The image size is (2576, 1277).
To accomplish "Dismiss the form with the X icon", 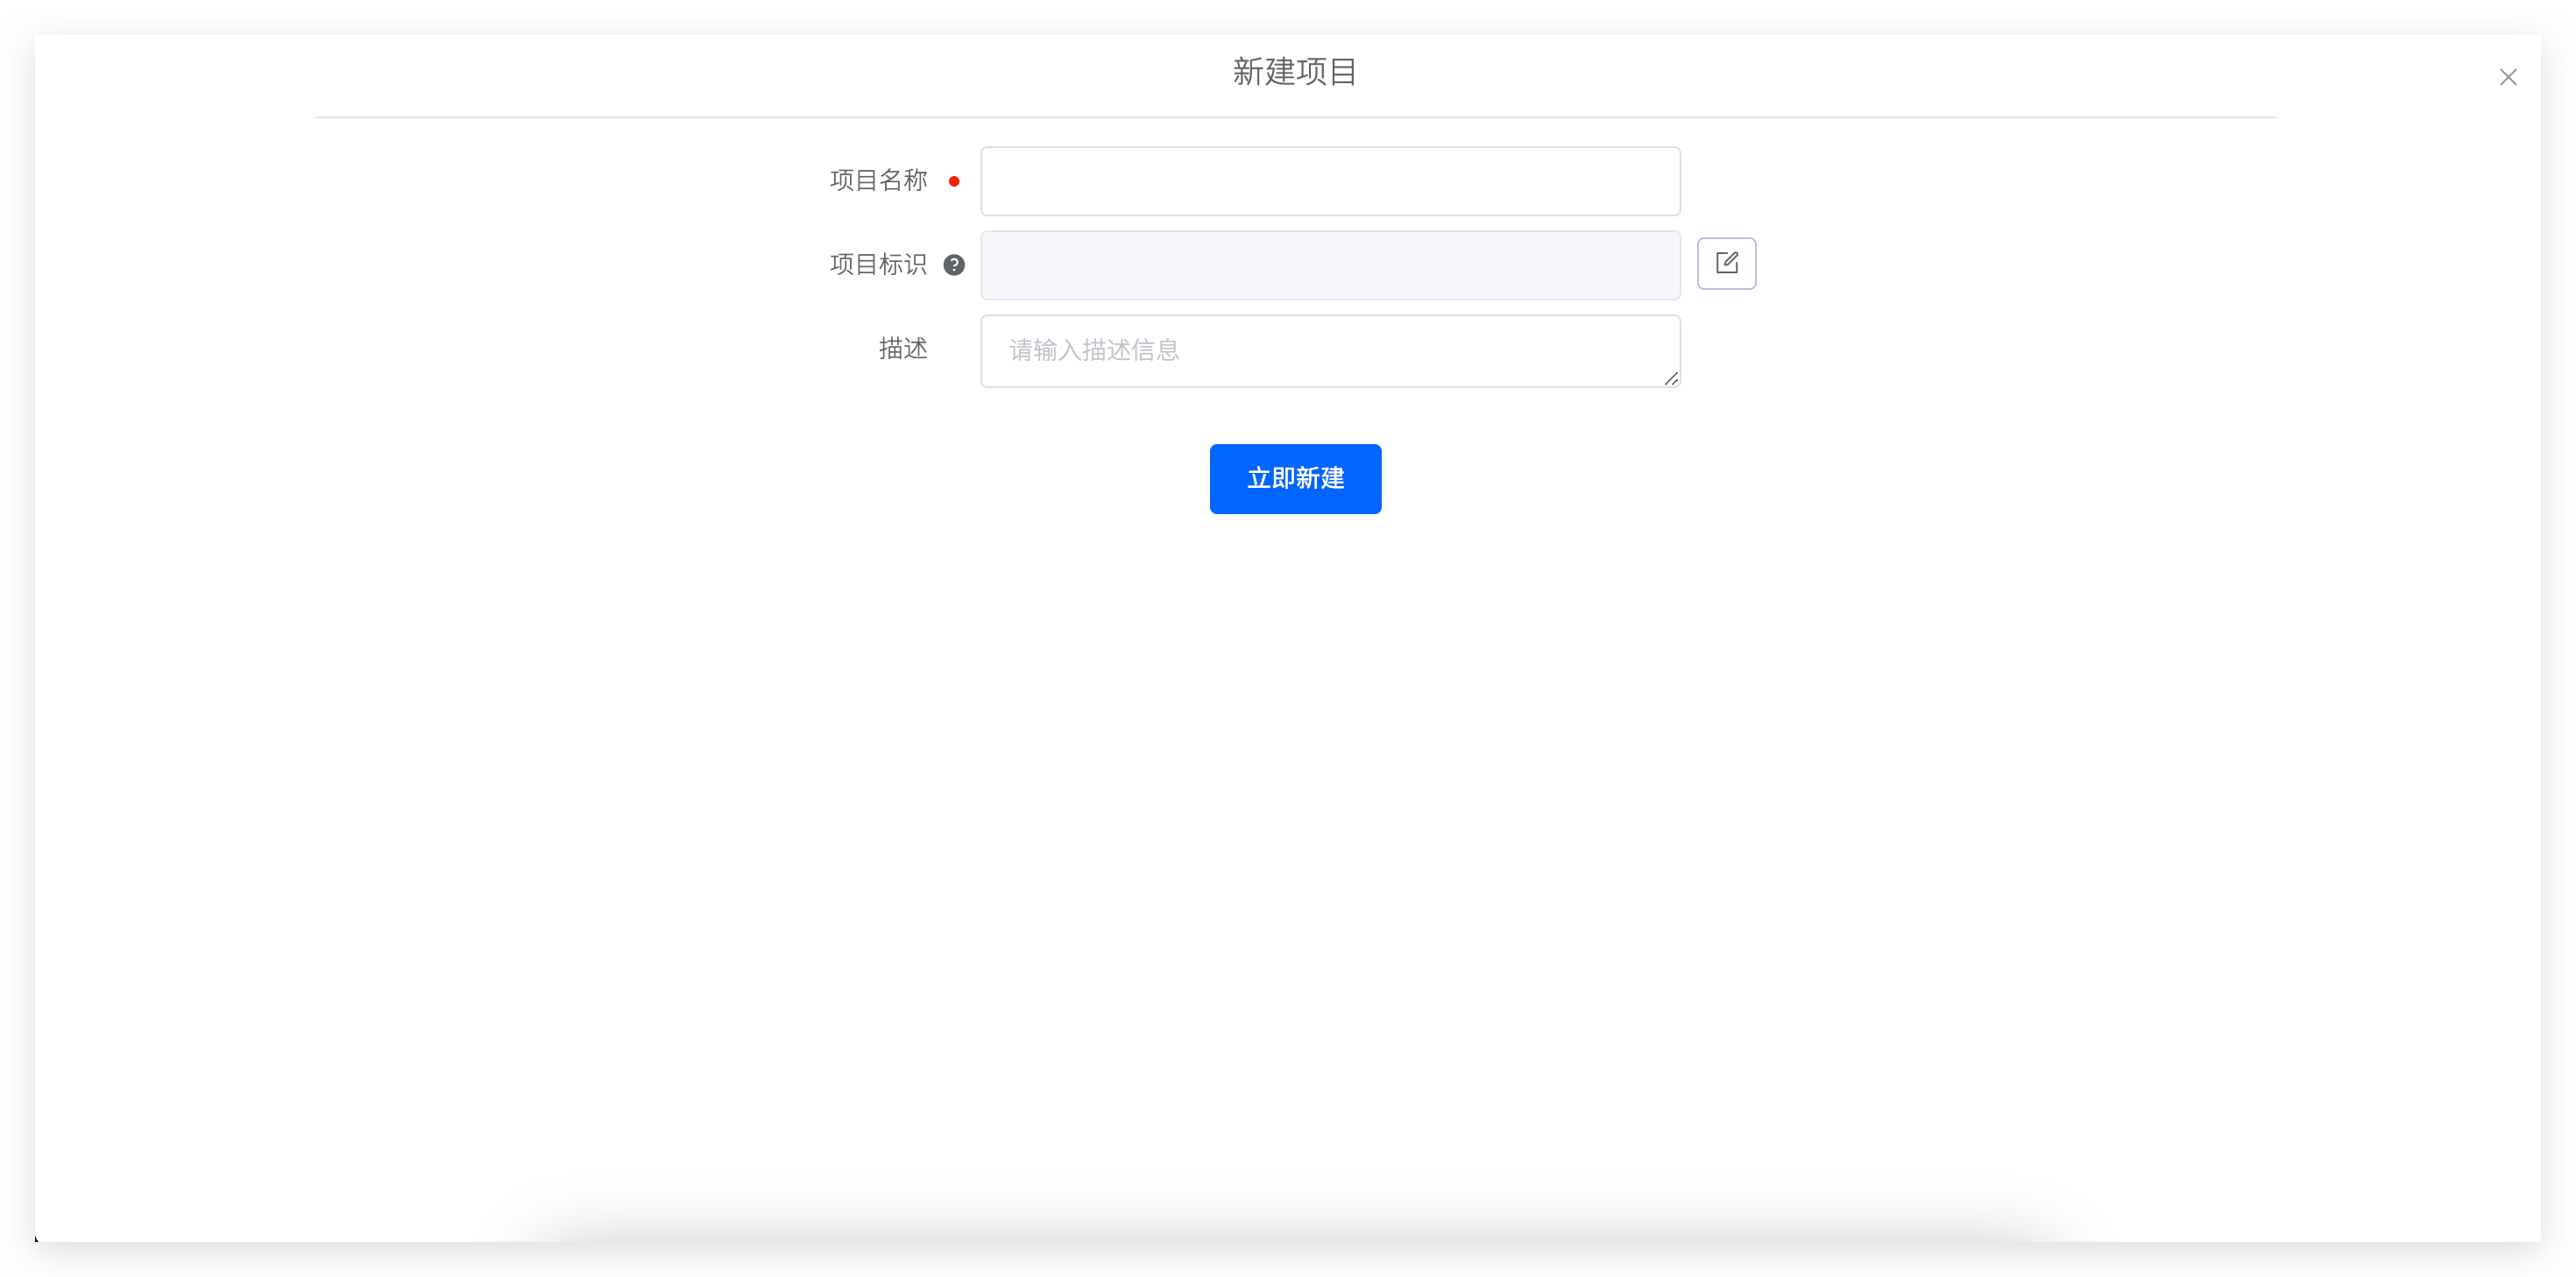I will pos(2507,77).
